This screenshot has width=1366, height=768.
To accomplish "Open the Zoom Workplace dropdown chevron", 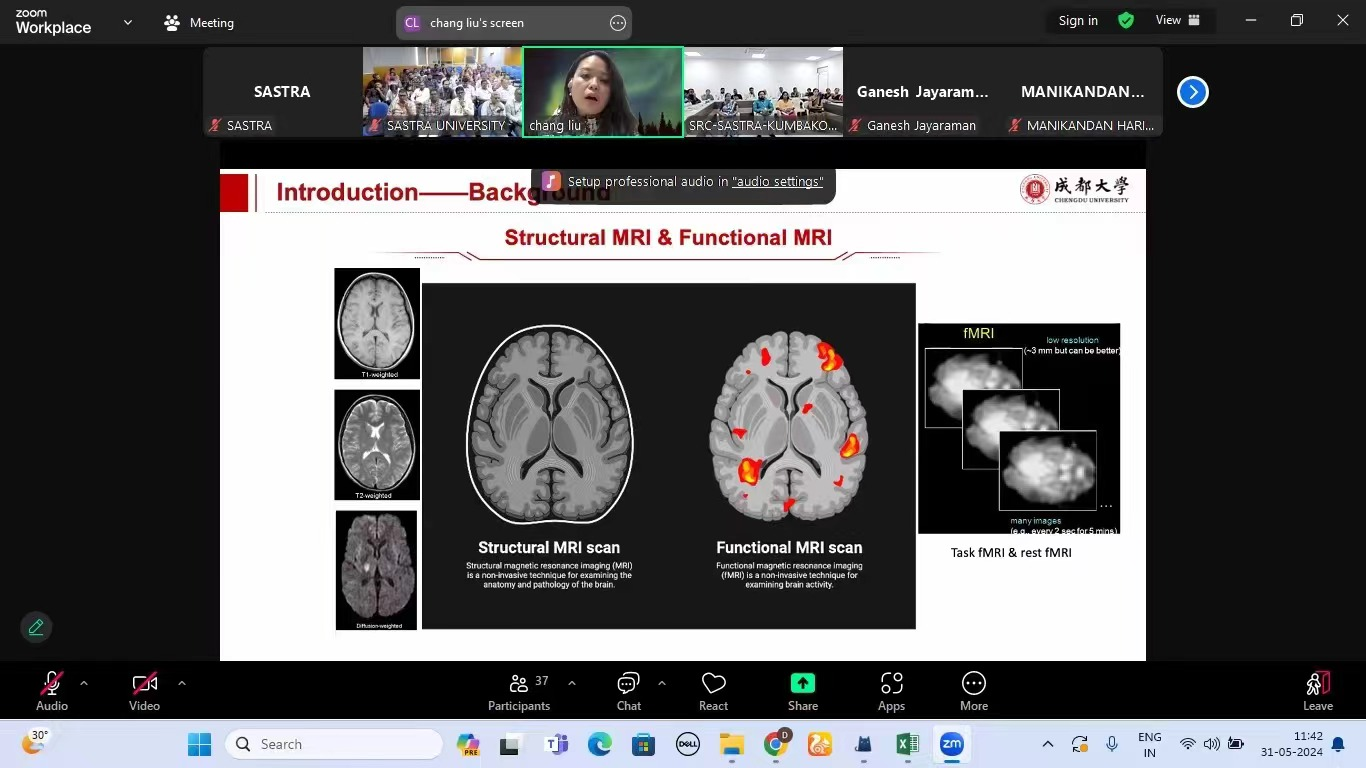I will click(x=127, y=22).
